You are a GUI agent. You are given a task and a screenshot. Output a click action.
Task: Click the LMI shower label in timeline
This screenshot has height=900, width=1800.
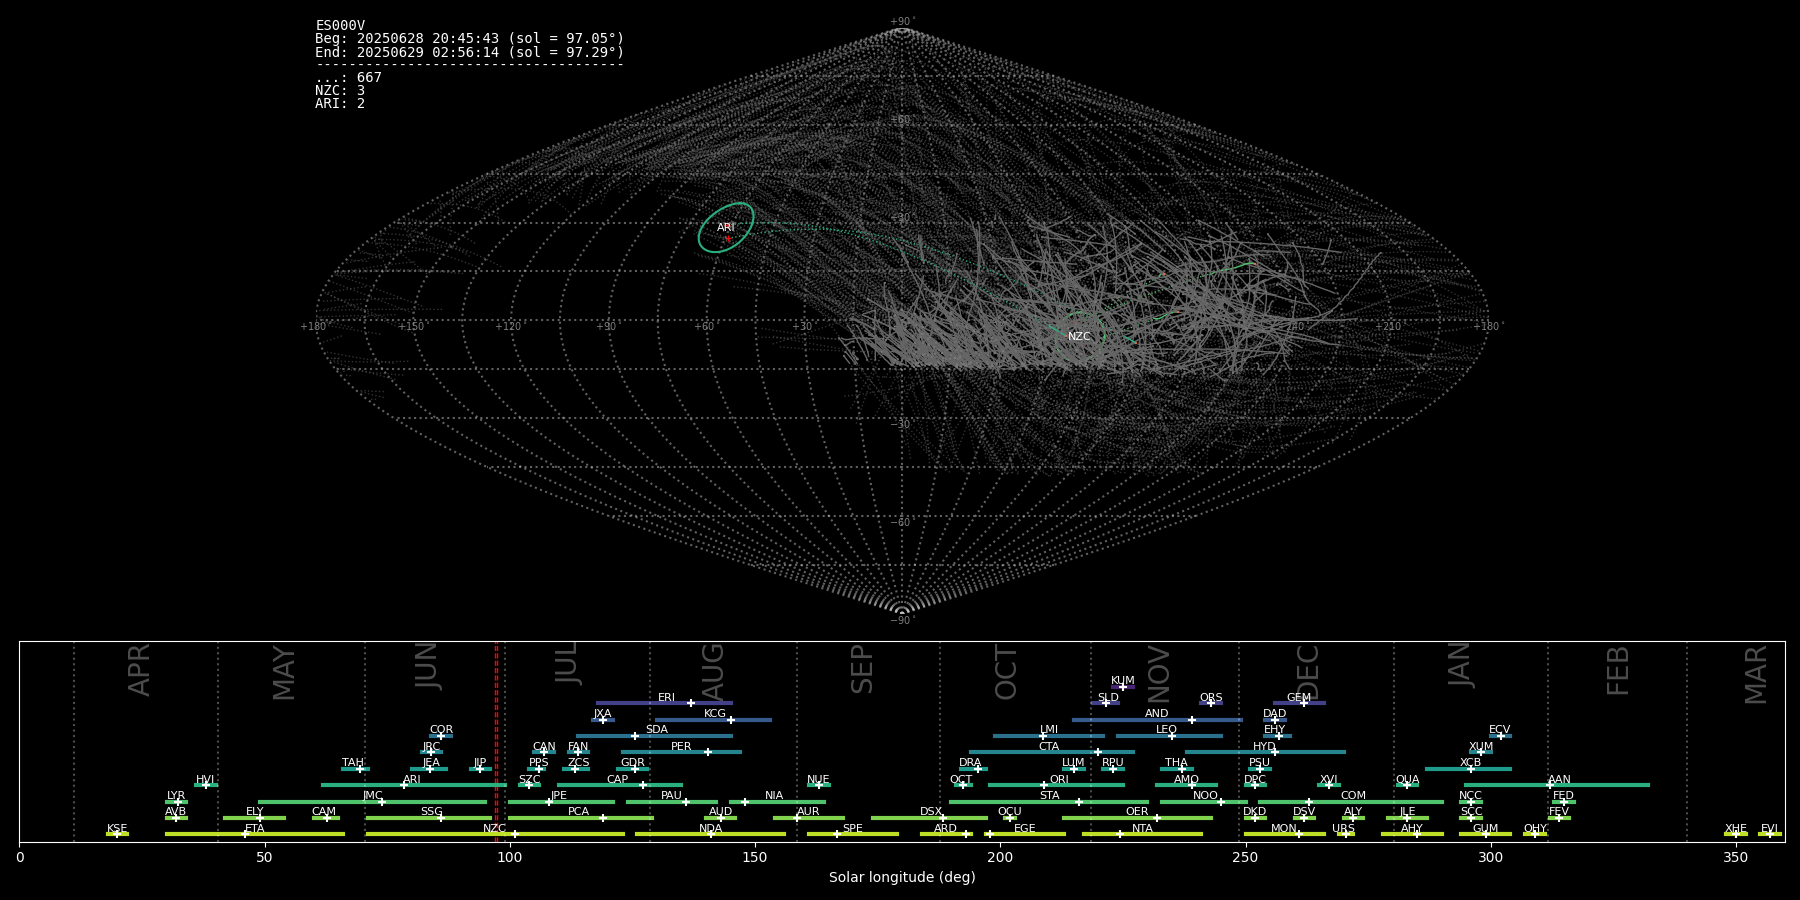pyautogui.click(x=1048, y=730)
